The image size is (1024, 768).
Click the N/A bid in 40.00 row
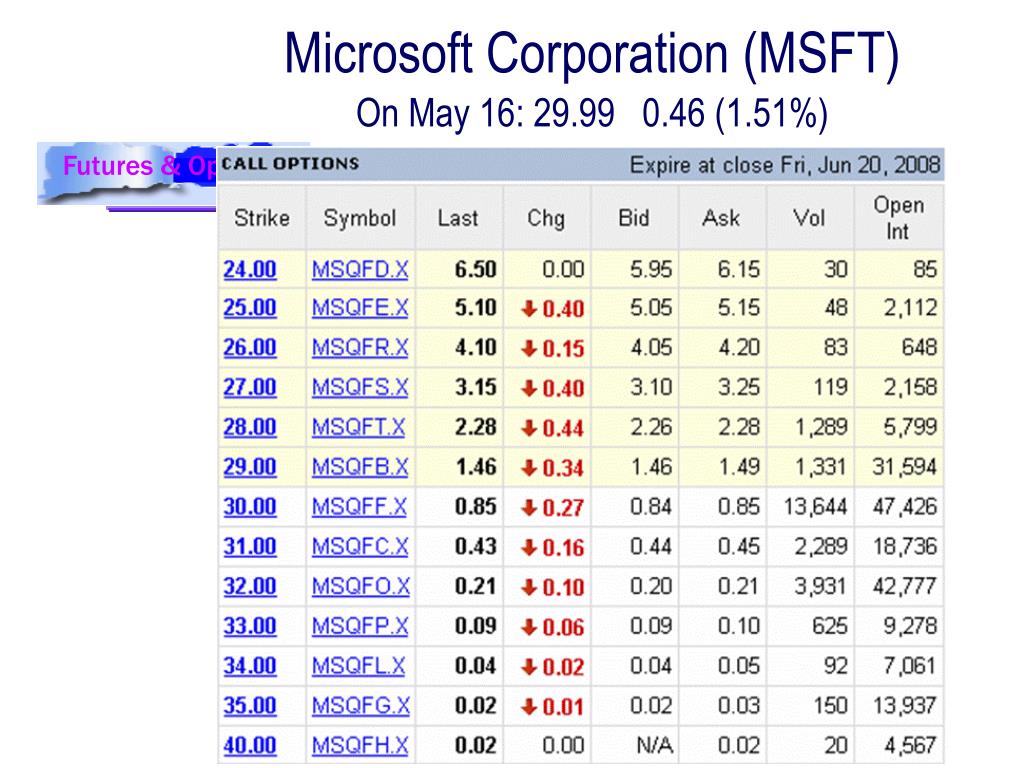[654, 746]
